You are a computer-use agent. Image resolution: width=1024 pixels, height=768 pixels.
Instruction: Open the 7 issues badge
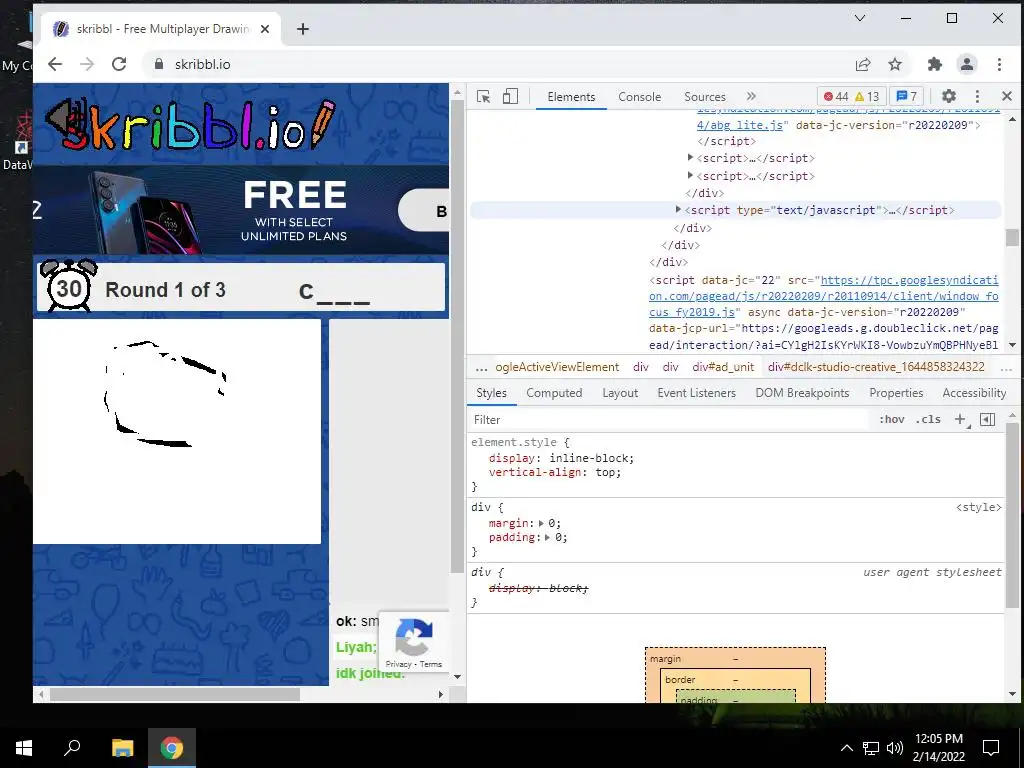tap(906, 97)
